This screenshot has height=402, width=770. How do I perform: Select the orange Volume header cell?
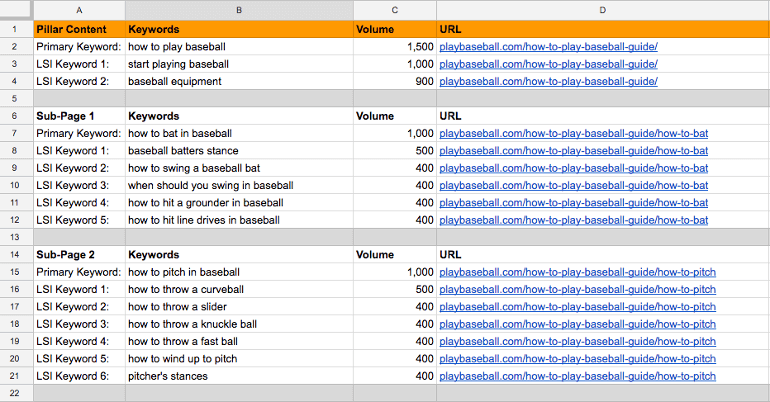coord(395,29)
